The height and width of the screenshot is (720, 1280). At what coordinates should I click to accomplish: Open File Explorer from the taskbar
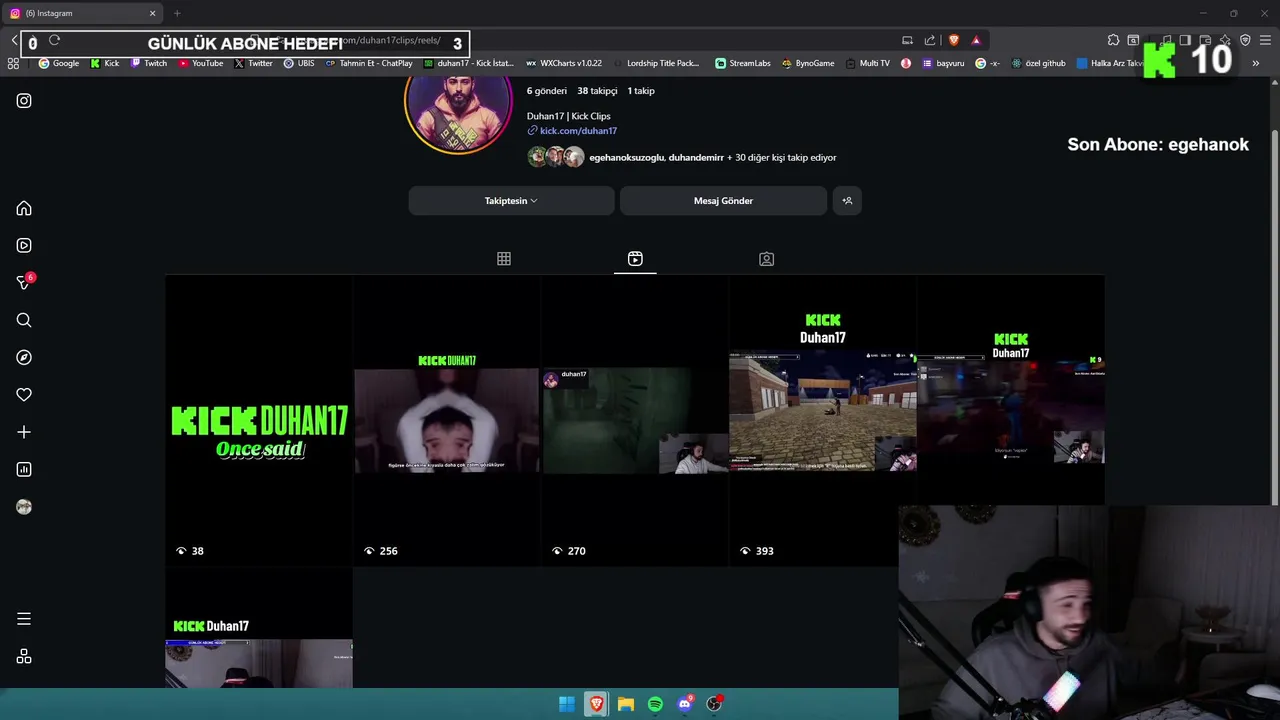pyautogui.click(x=626, y=704)
